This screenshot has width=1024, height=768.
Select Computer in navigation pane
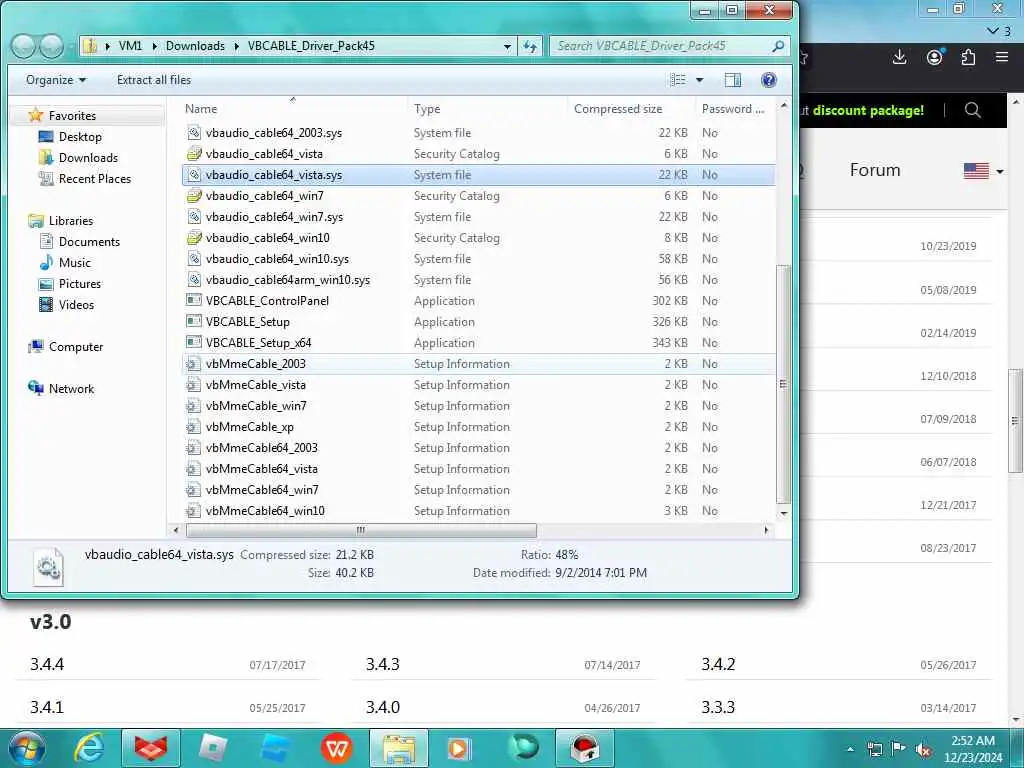(76, 347)
